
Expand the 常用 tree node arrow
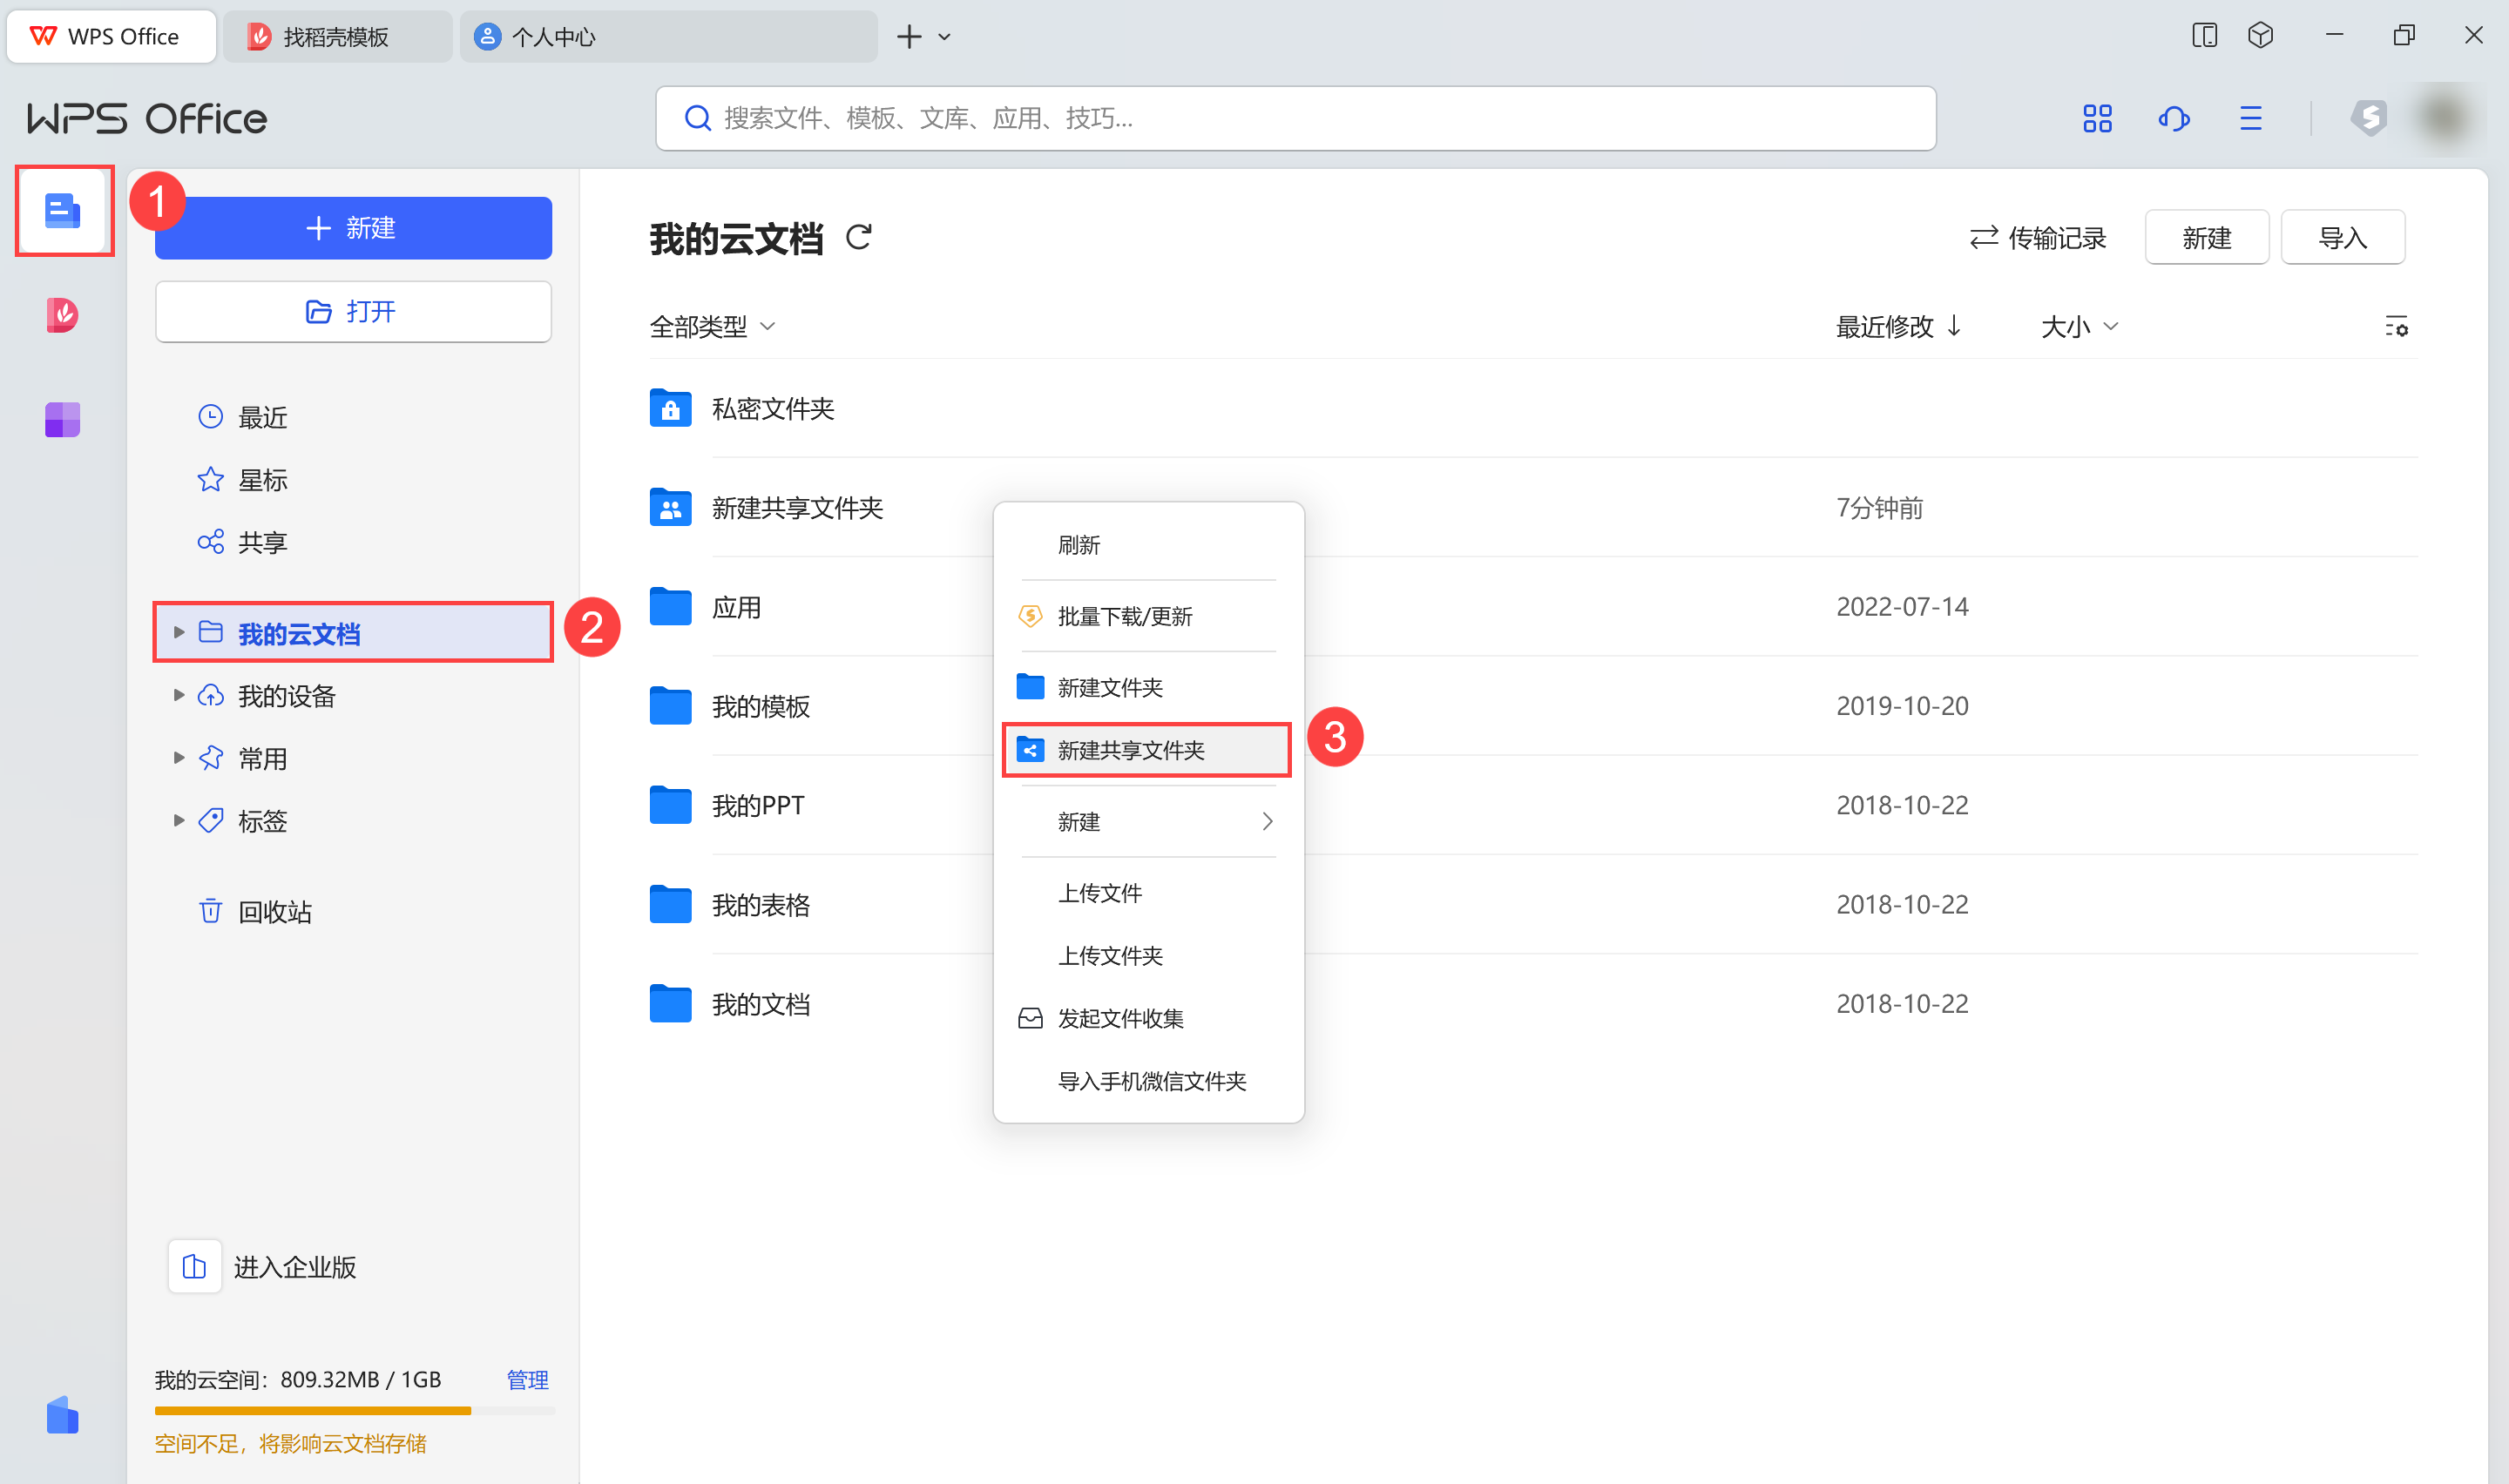click(178, 758)
